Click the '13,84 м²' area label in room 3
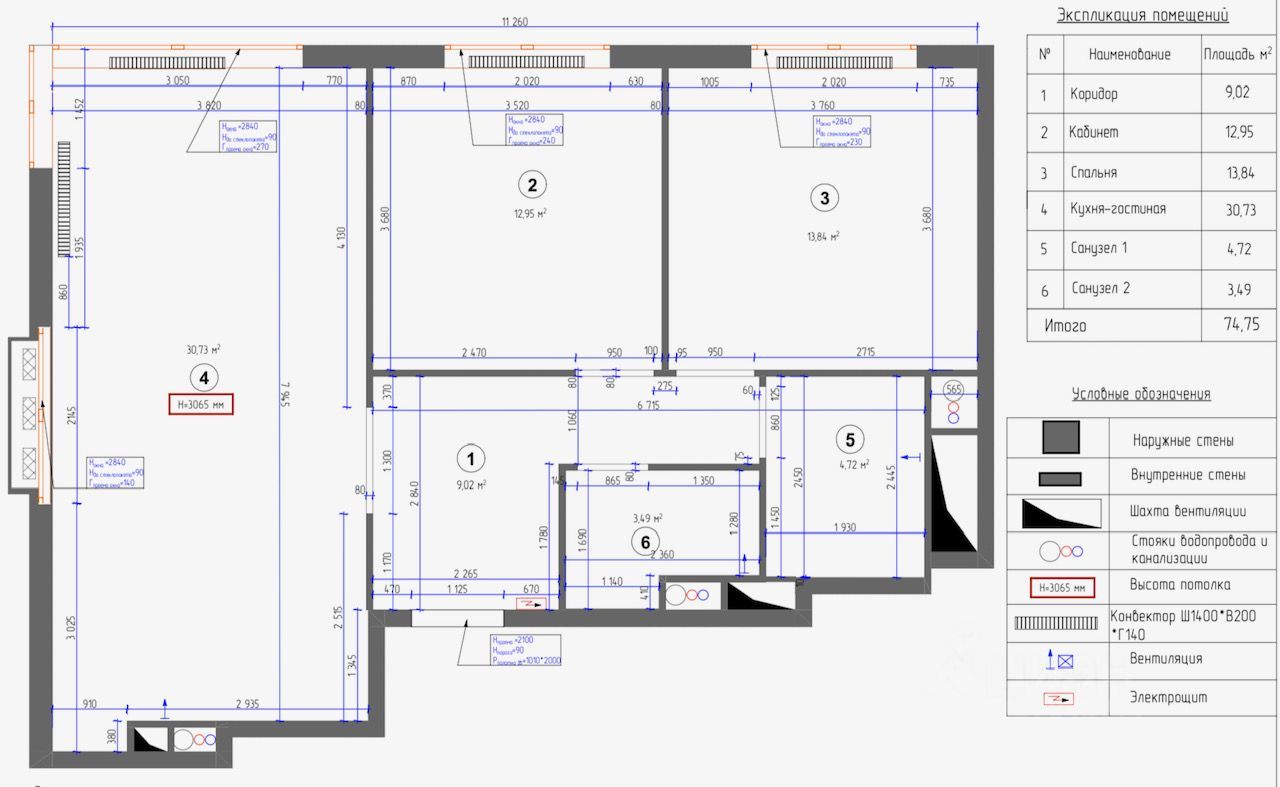The height and width of the screenshot is (787, 1280). pyautogui.click(x=823, y=237)
